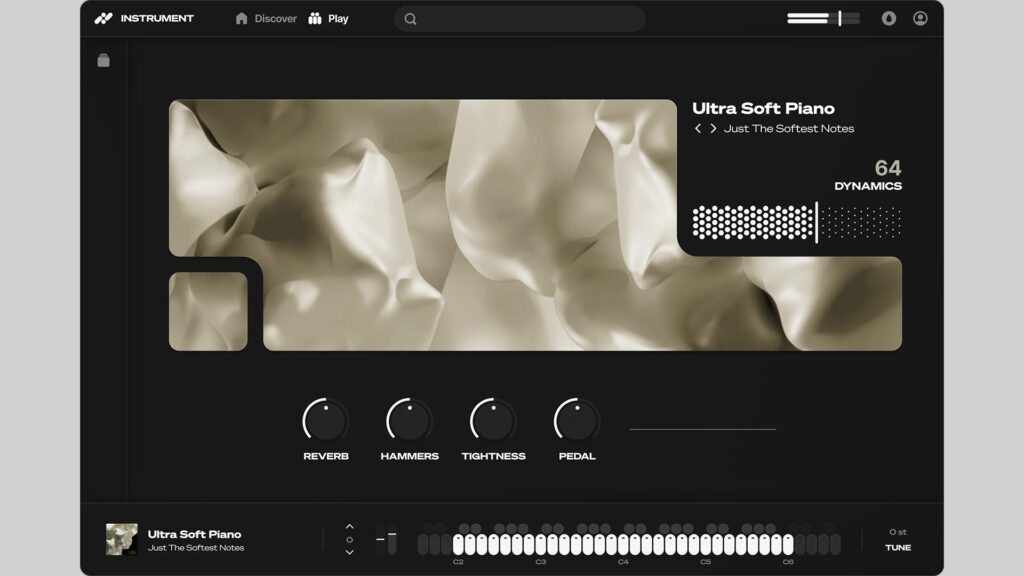Shift octave up with the up chevron

[x=349, y=527]
